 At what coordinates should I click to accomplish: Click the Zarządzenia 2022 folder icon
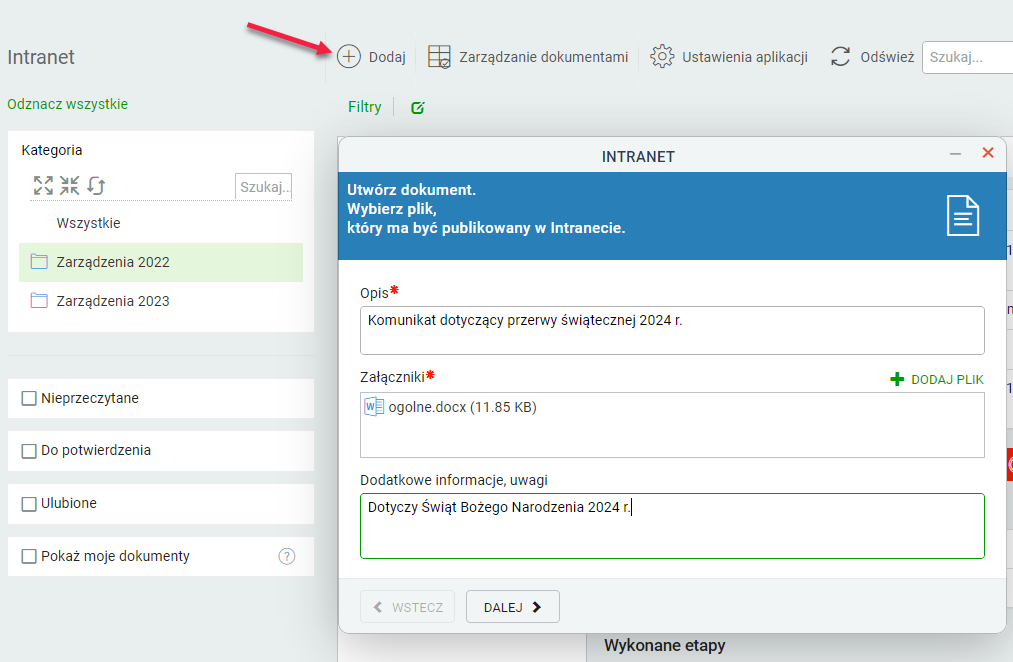[x=39, y=262]
